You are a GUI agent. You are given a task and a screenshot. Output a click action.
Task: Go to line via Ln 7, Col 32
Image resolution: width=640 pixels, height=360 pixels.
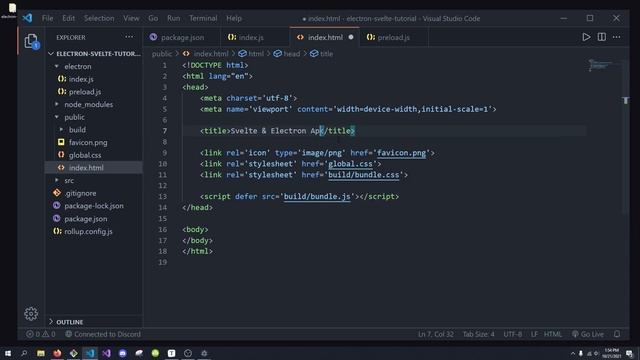436,334
